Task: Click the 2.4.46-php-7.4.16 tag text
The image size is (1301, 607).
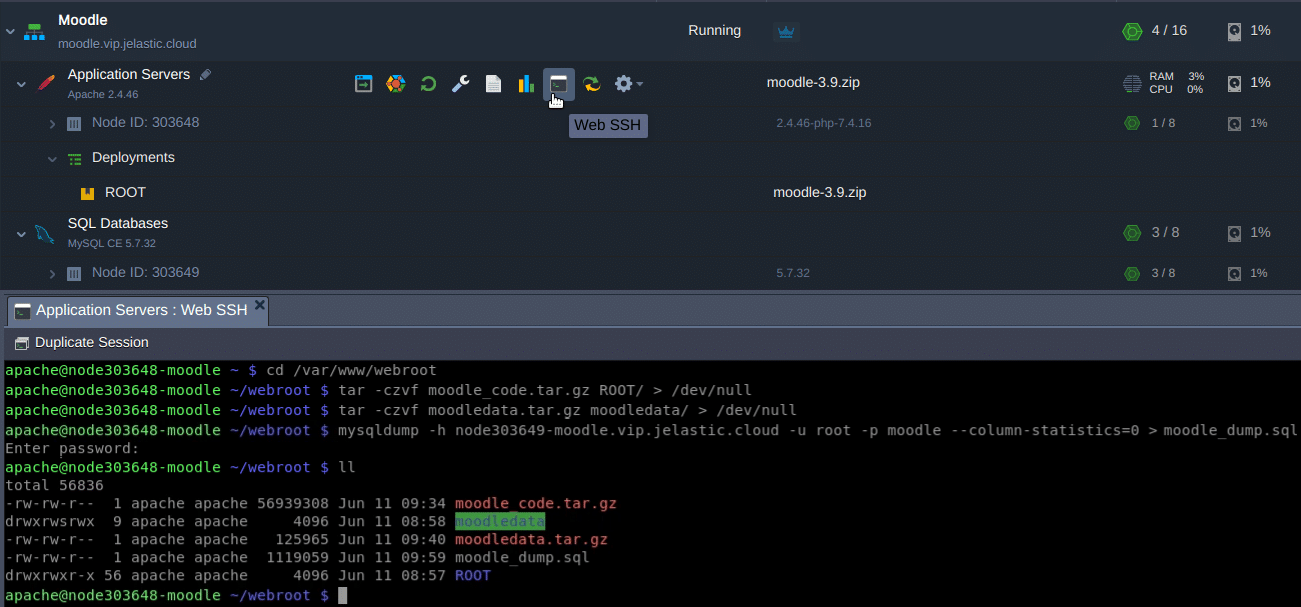Action: pyautogui.click(x=824, y=123)
